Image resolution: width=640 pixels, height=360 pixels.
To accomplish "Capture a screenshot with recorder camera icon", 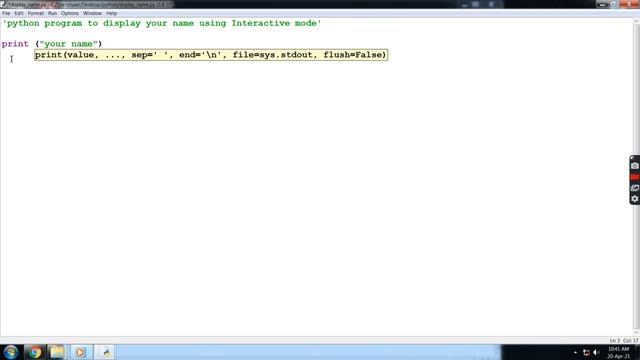I will point(635,166).
